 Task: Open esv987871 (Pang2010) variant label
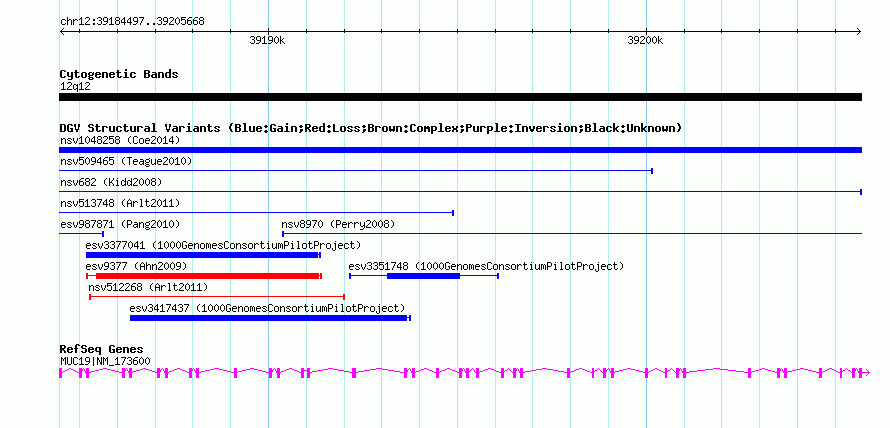(120, 224)
